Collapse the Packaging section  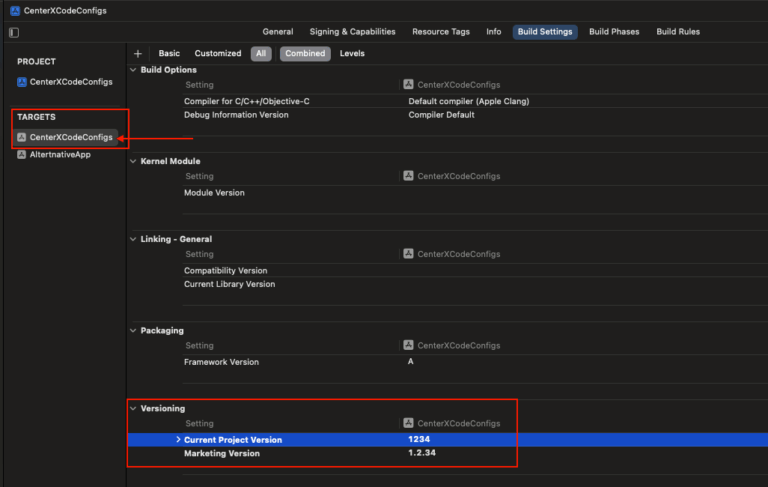[x=133, y=330]
